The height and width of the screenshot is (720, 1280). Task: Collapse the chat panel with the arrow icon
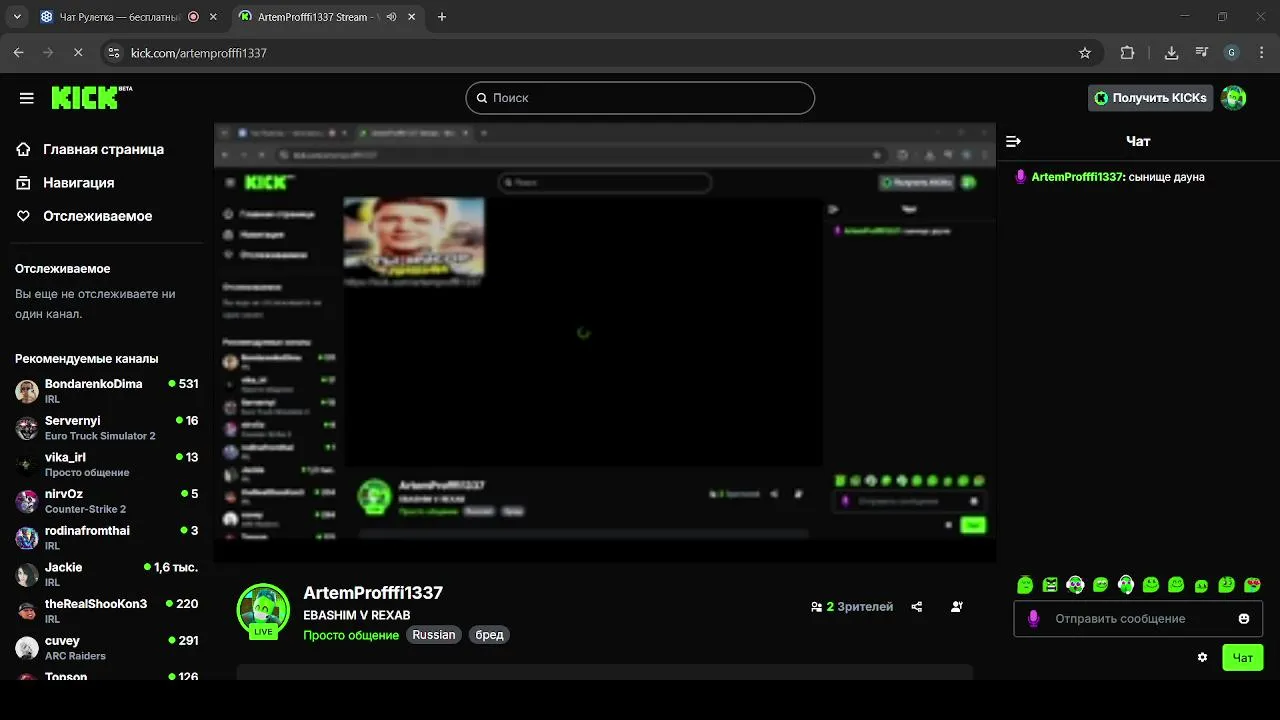pos(1013,142)
